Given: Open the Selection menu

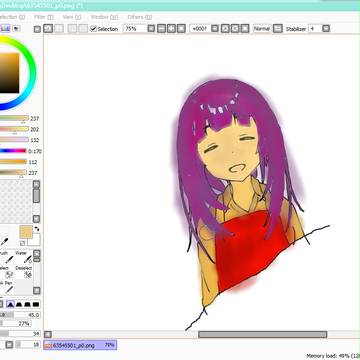Looking at the screenshot, I should [12, 17].
